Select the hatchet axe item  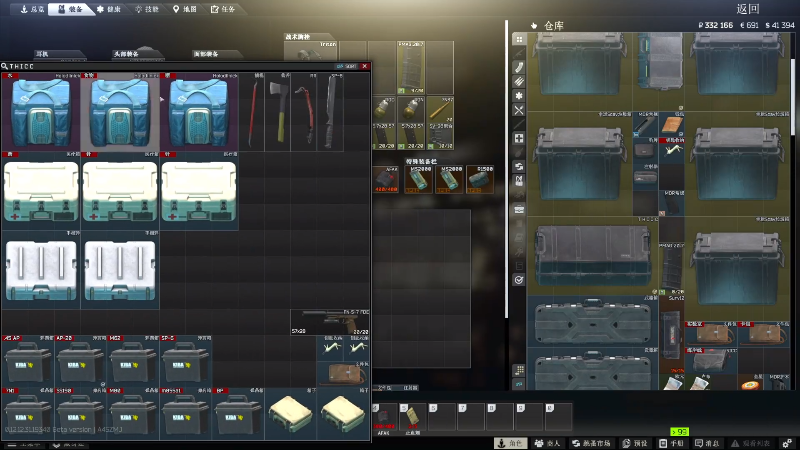[x=278, y=112]
